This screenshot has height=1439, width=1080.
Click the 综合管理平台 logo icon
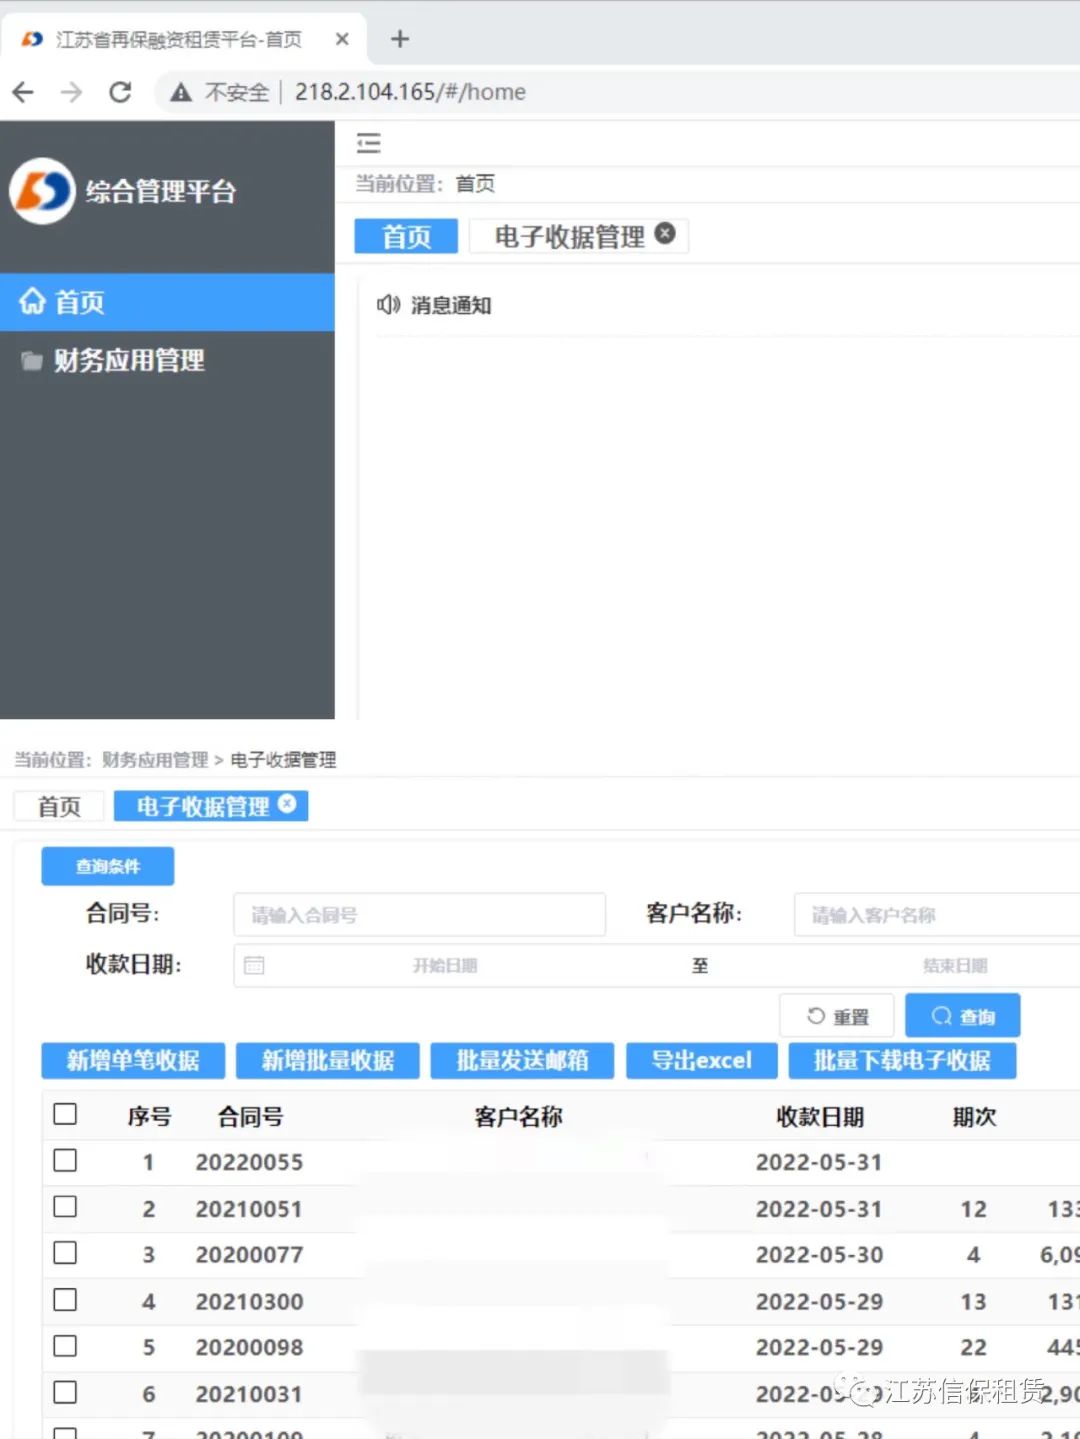pyautogui.click(x=42, y=191)
